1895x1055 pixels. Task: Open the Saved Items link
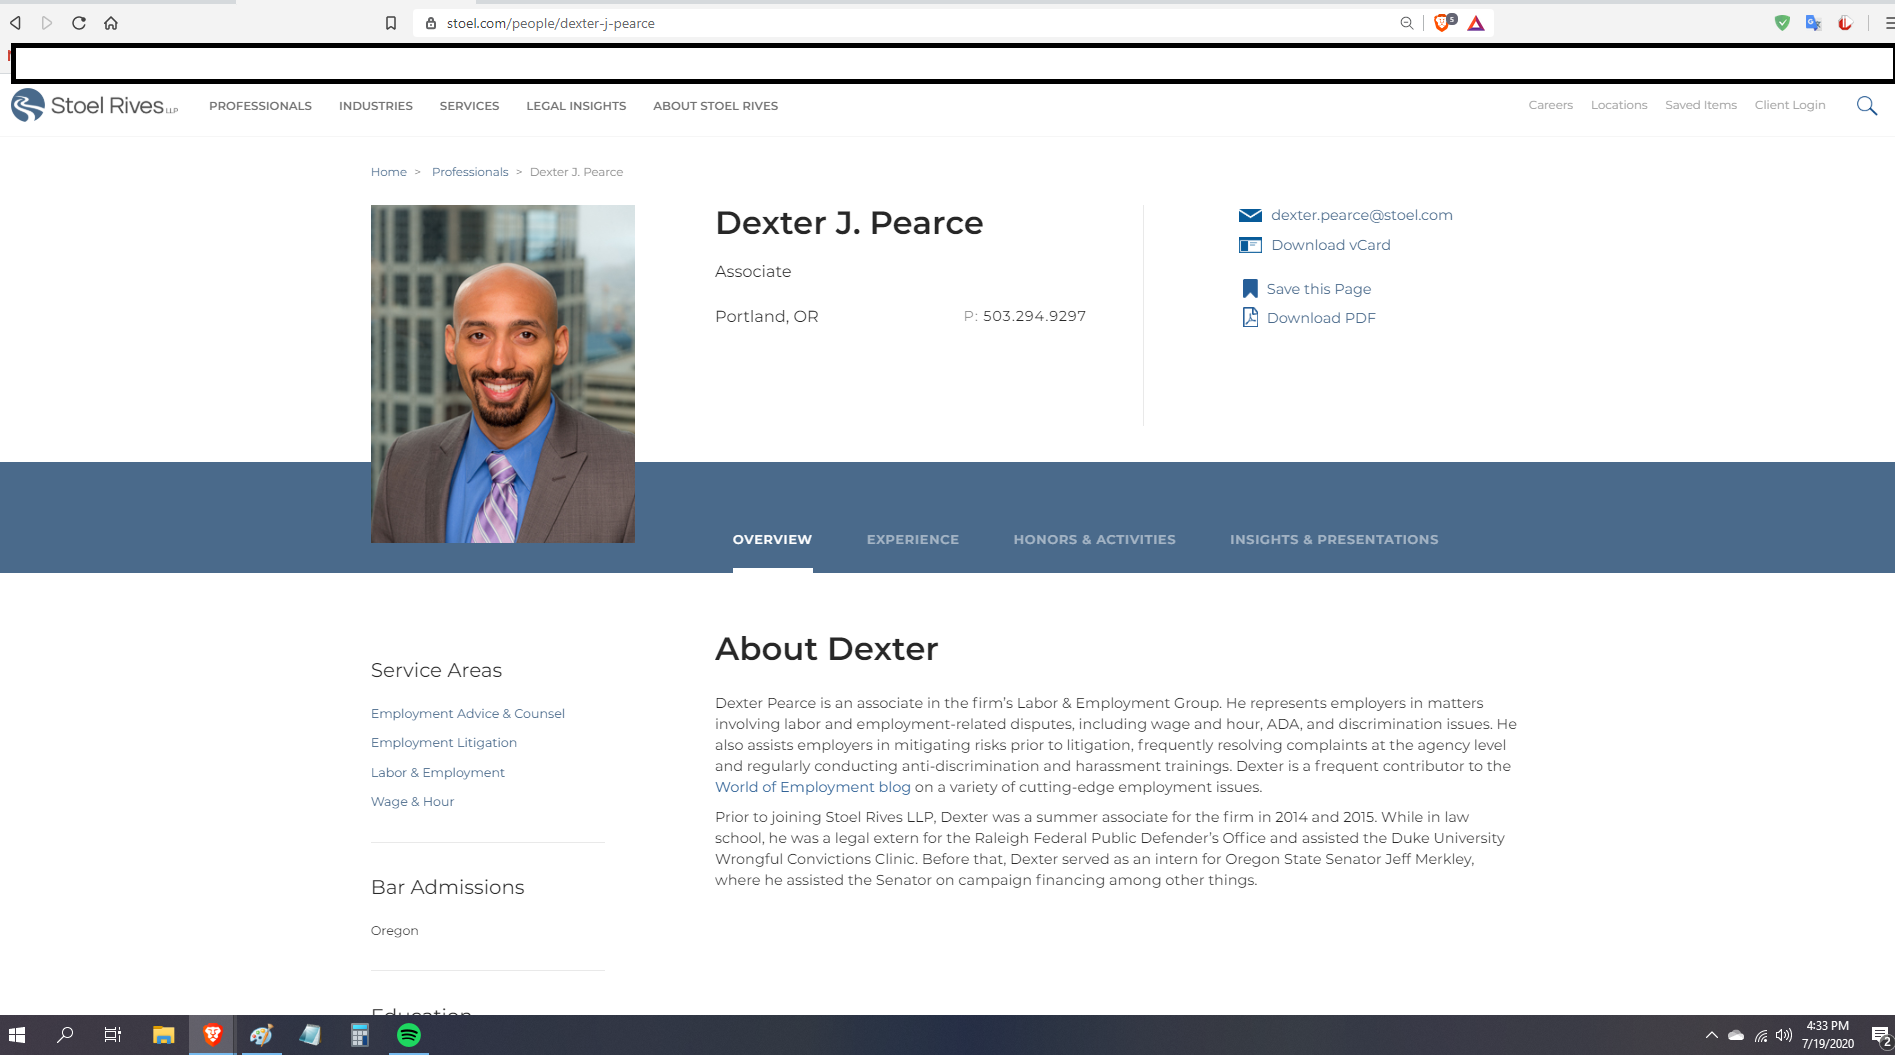point(1700,105)
